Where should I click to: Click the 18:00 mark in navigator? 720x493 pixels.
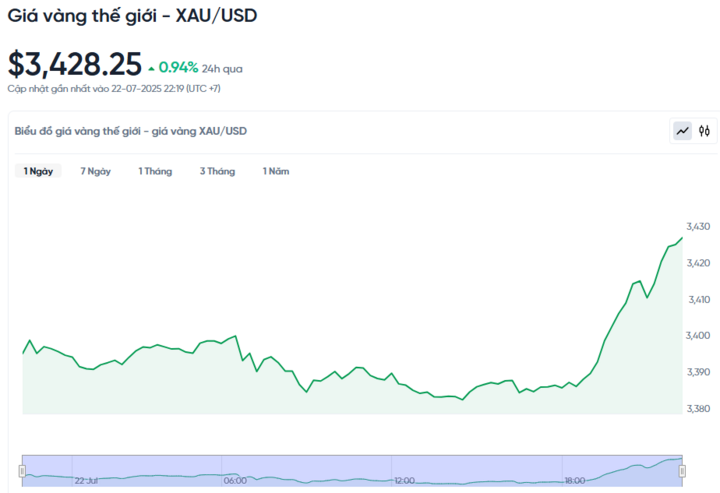(574, 481)
